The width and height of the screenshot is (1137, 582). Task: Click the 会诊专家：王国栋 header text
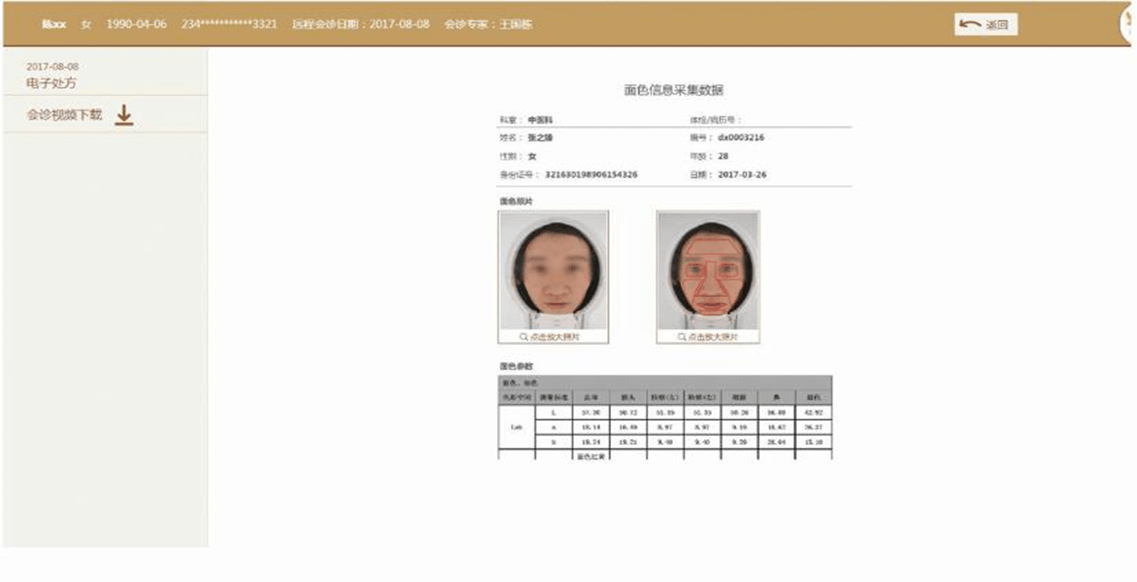coord(489,24)
